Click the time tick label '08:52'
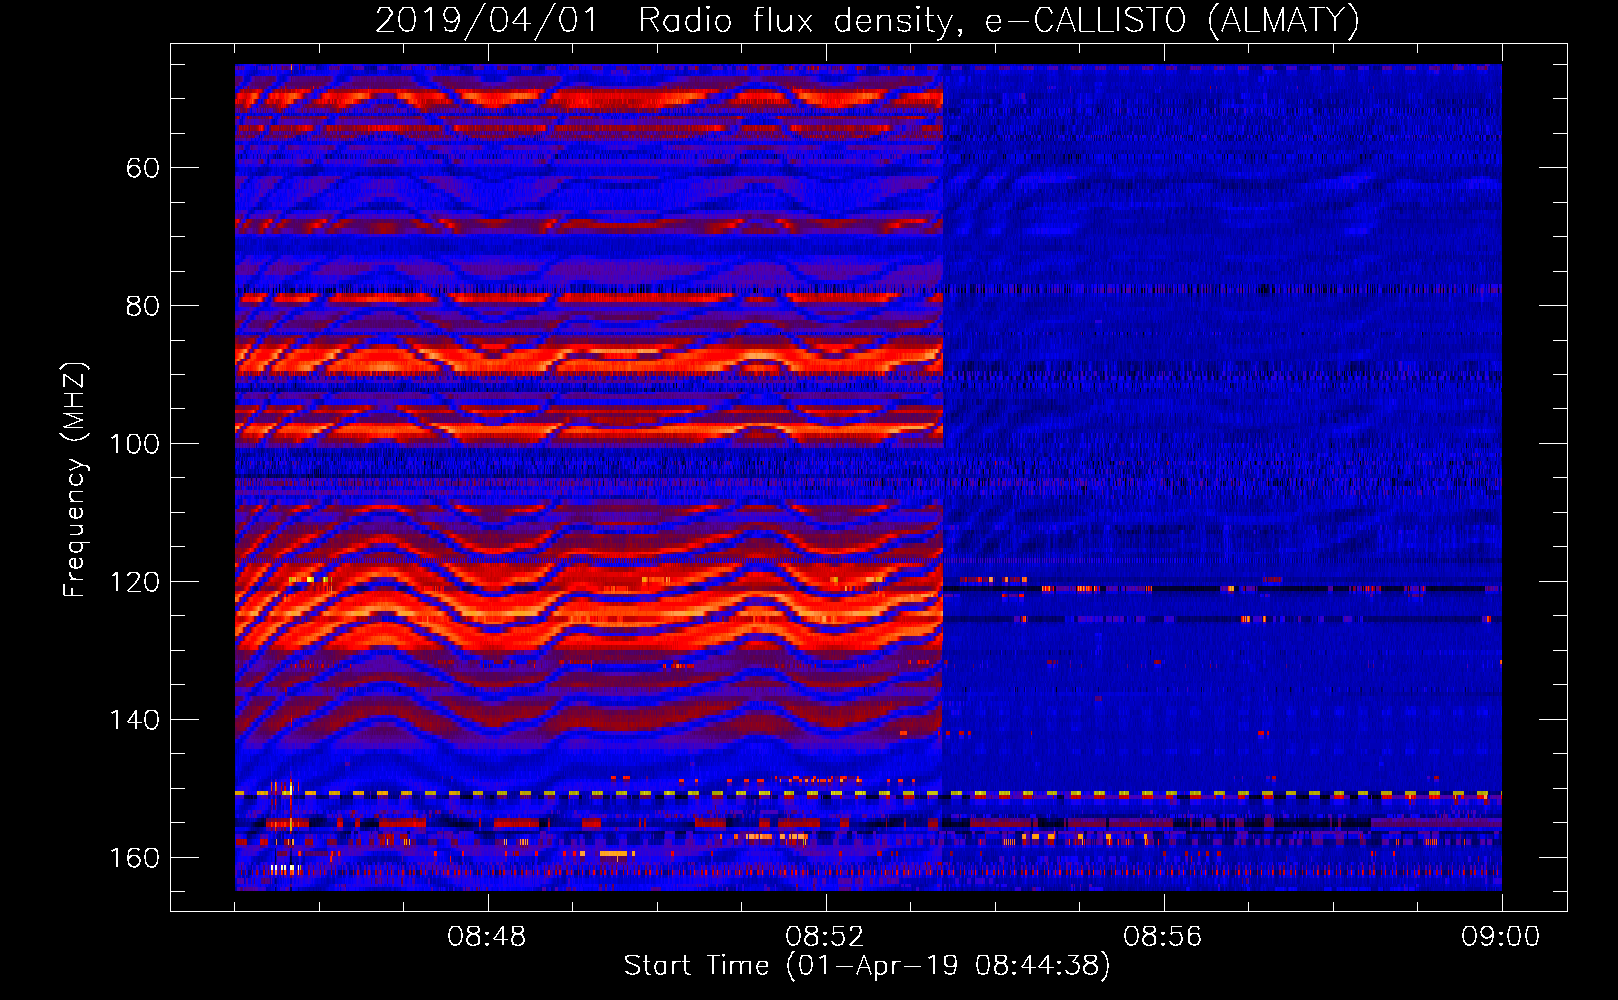Screen dimensions: 1618x1000 pyautogui.click(x=825, y=937)
